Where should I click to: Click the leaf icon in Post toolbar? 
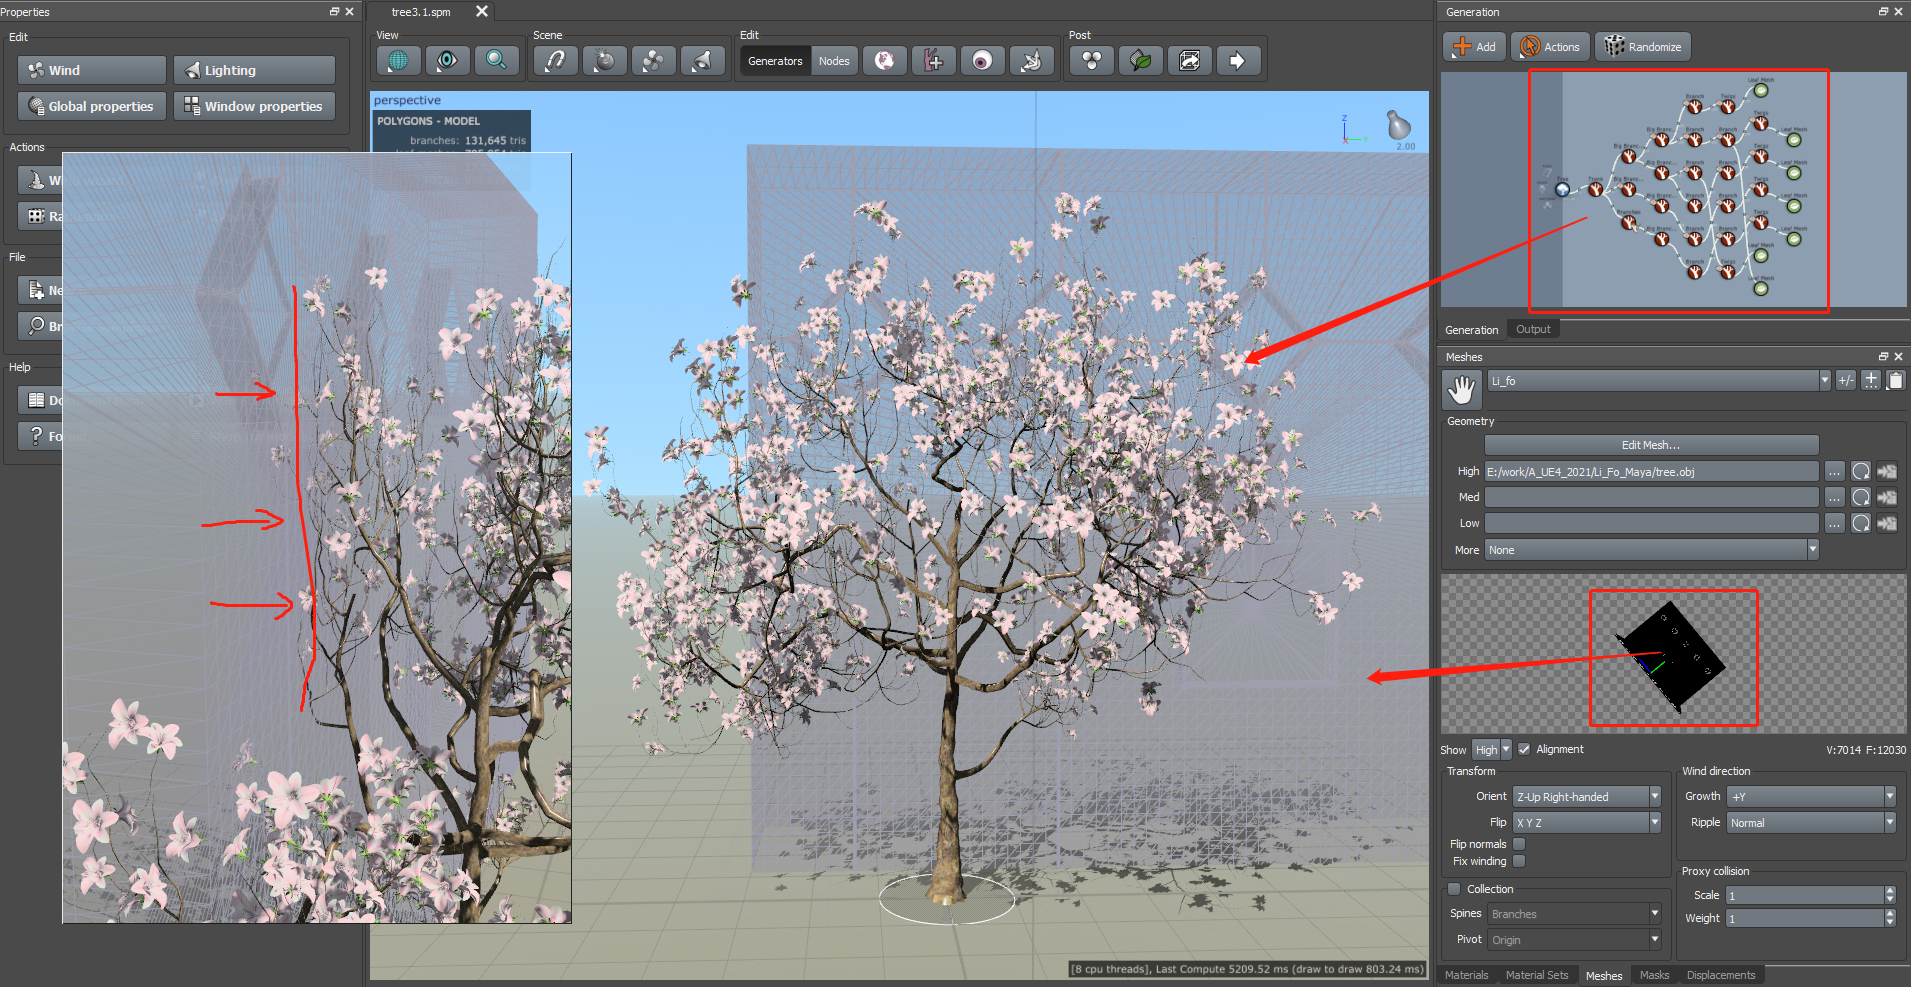1140,61
